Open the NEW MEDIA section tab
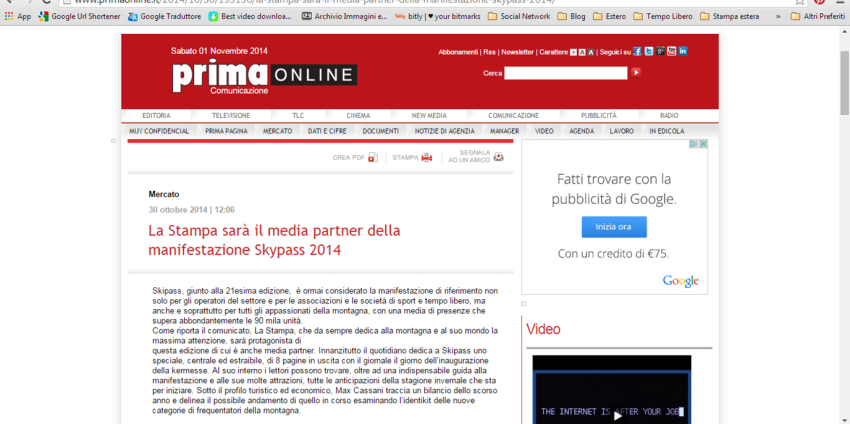Screen dimensions: 850x424 coord(429,115)
